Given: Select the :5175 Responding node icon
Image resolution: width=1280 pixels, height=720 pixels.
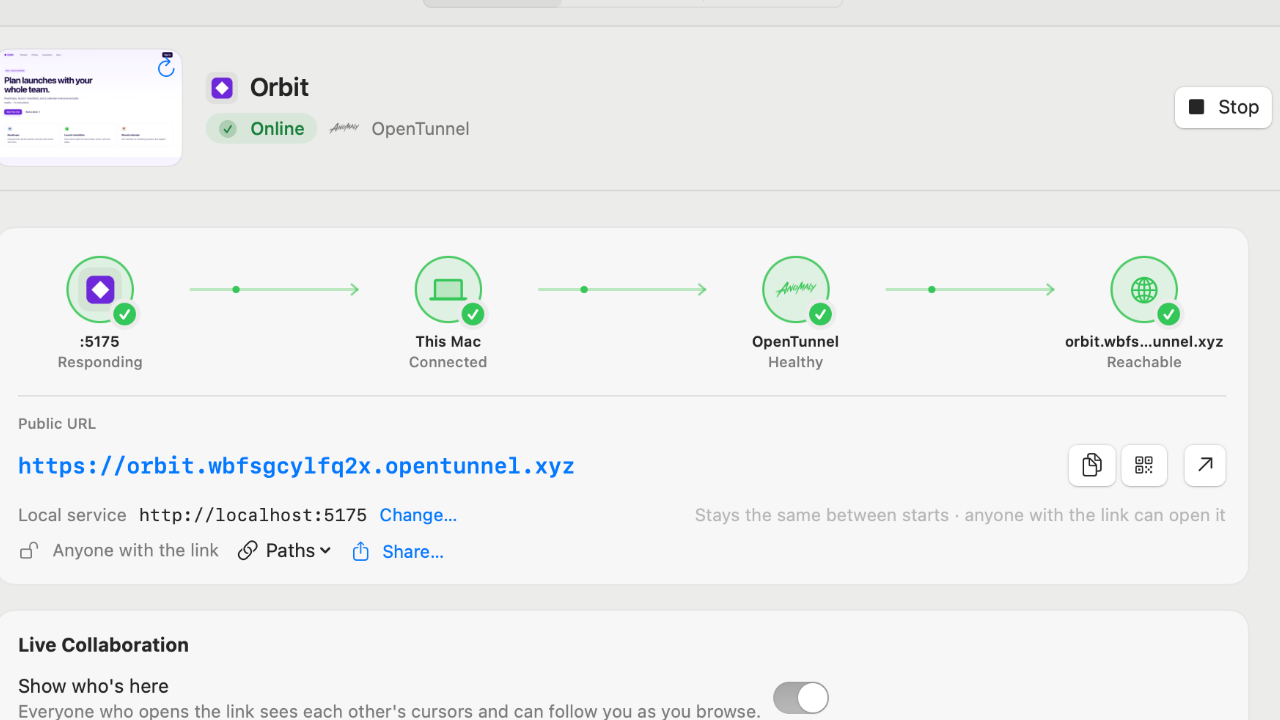Looking at the screenshot, I should (x=100, y=290).
